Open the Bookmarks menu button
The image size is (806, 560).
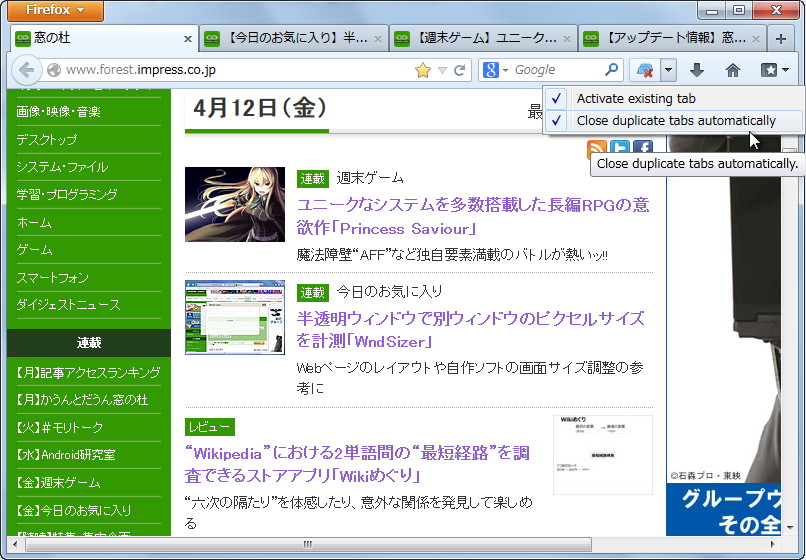click(774, 70)
